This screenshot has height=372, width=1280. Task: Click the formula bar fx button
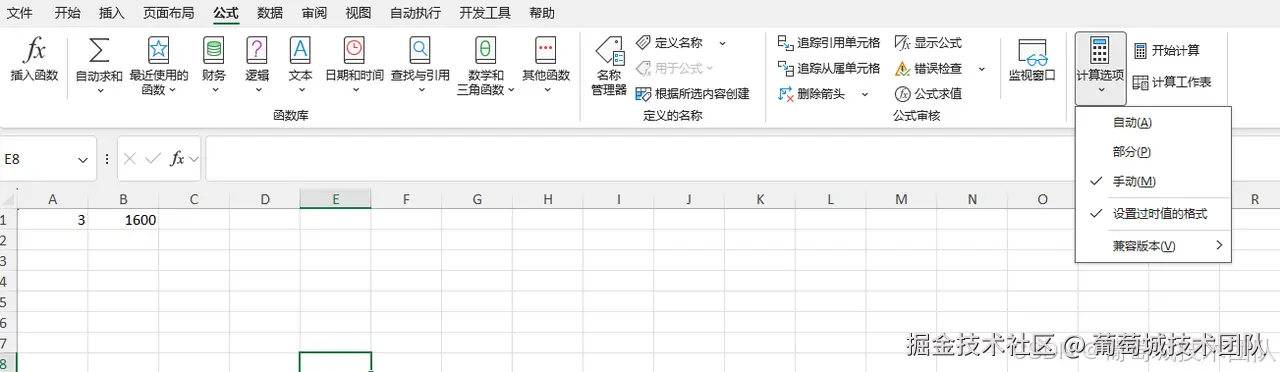pos(177,159)
